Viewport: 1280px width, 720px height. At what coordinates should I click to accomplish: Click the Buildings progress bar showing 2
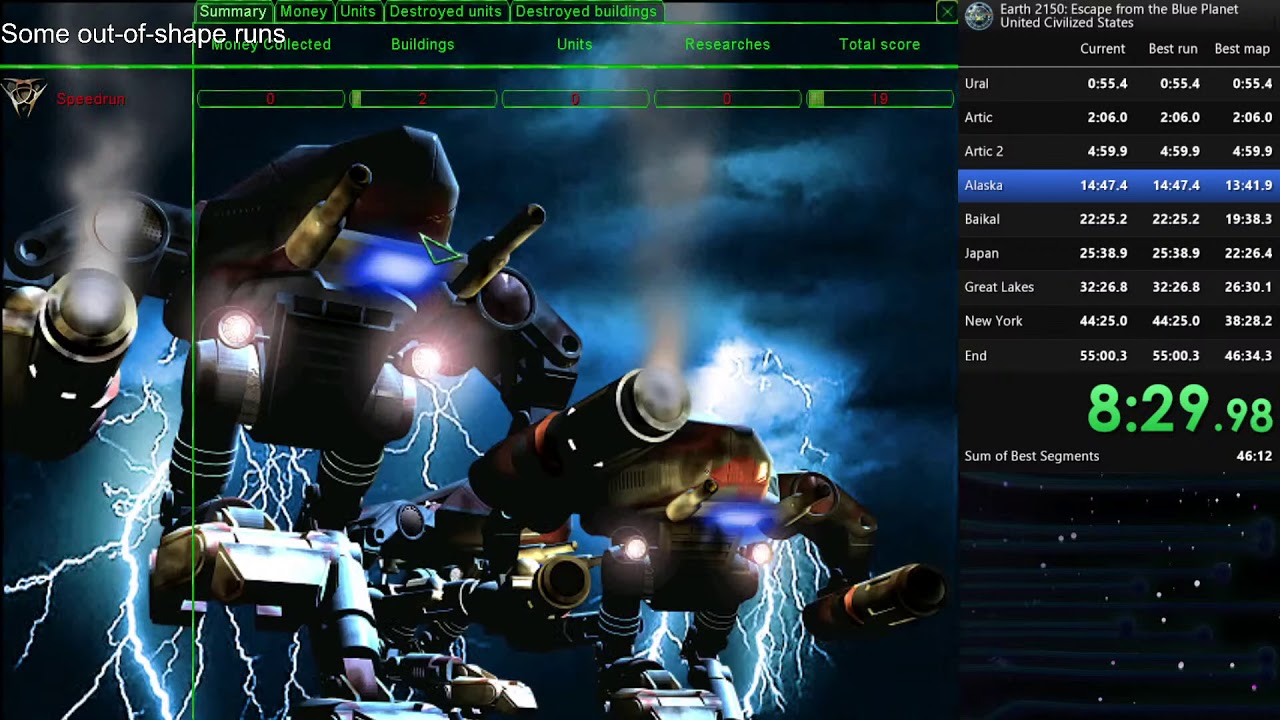[x=423, y=99]
